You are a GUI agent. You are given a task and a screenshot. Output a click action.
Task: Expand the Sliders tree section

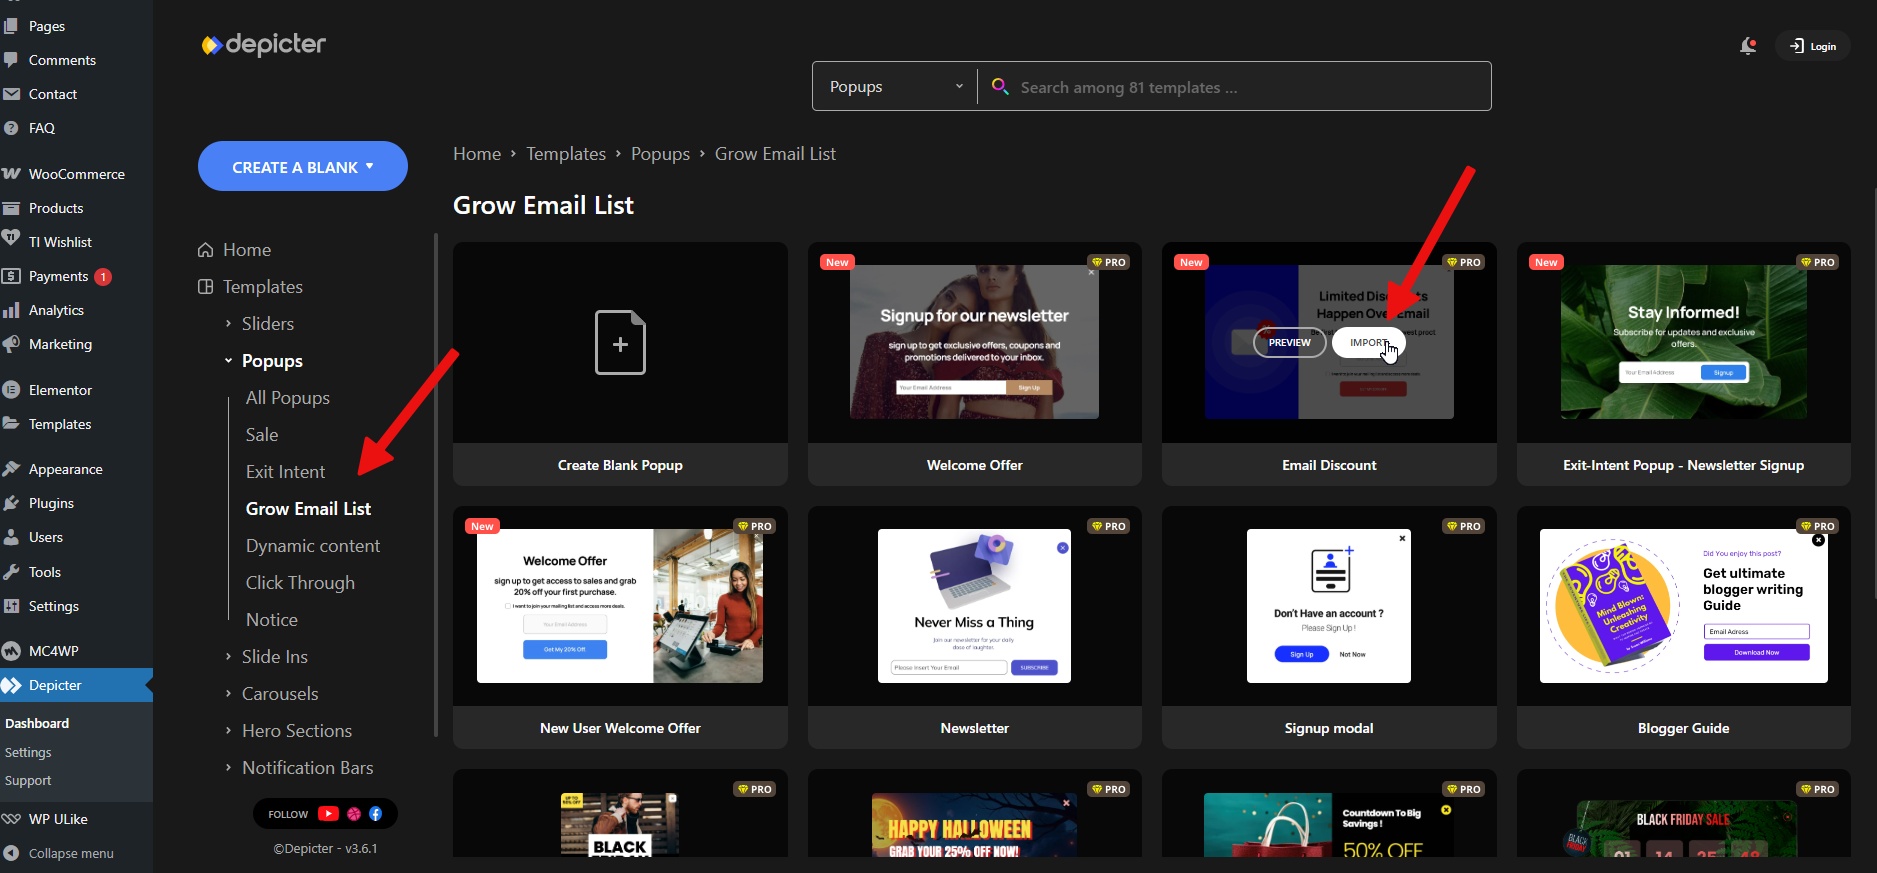coord(228,324)
